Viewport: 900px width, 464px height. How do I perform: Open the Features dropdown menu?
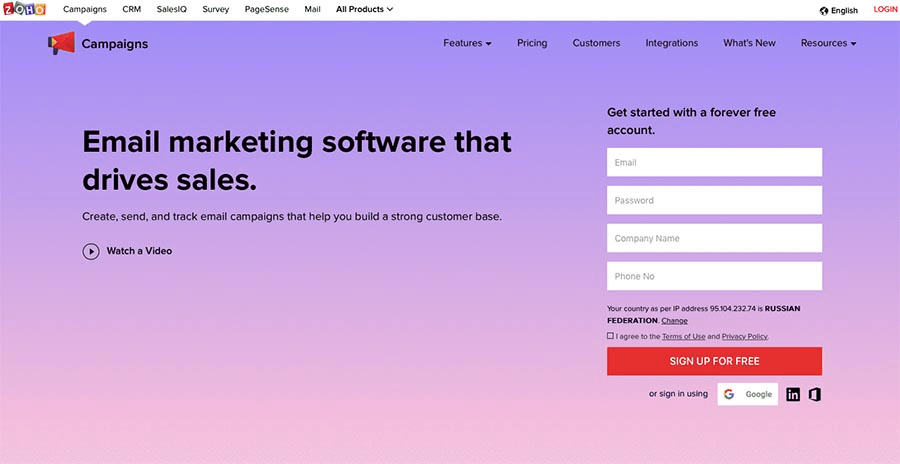click(467, 43)
